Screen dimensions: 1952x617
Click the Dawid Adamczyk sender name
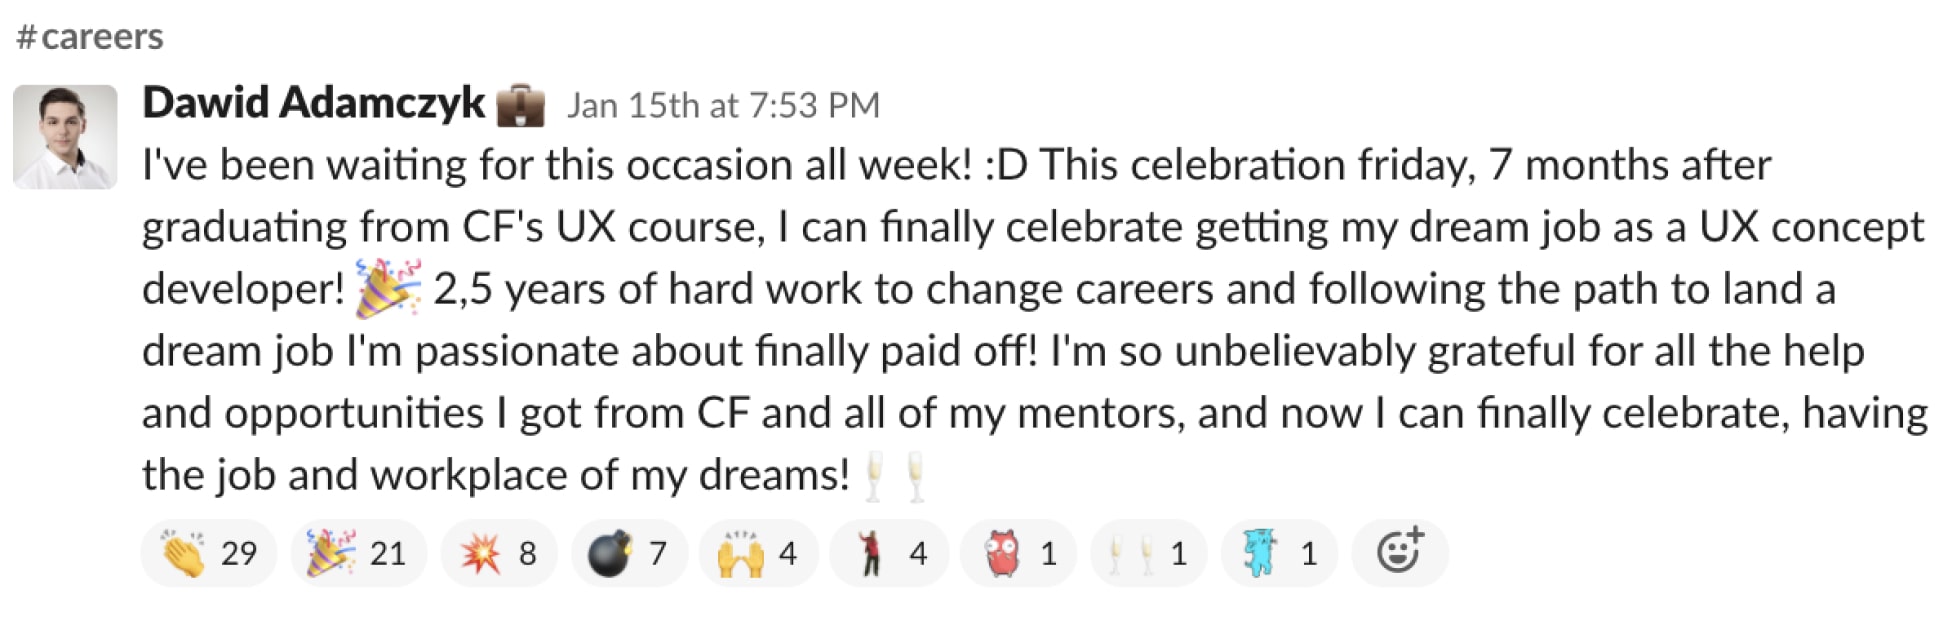(x=313, y=103)
